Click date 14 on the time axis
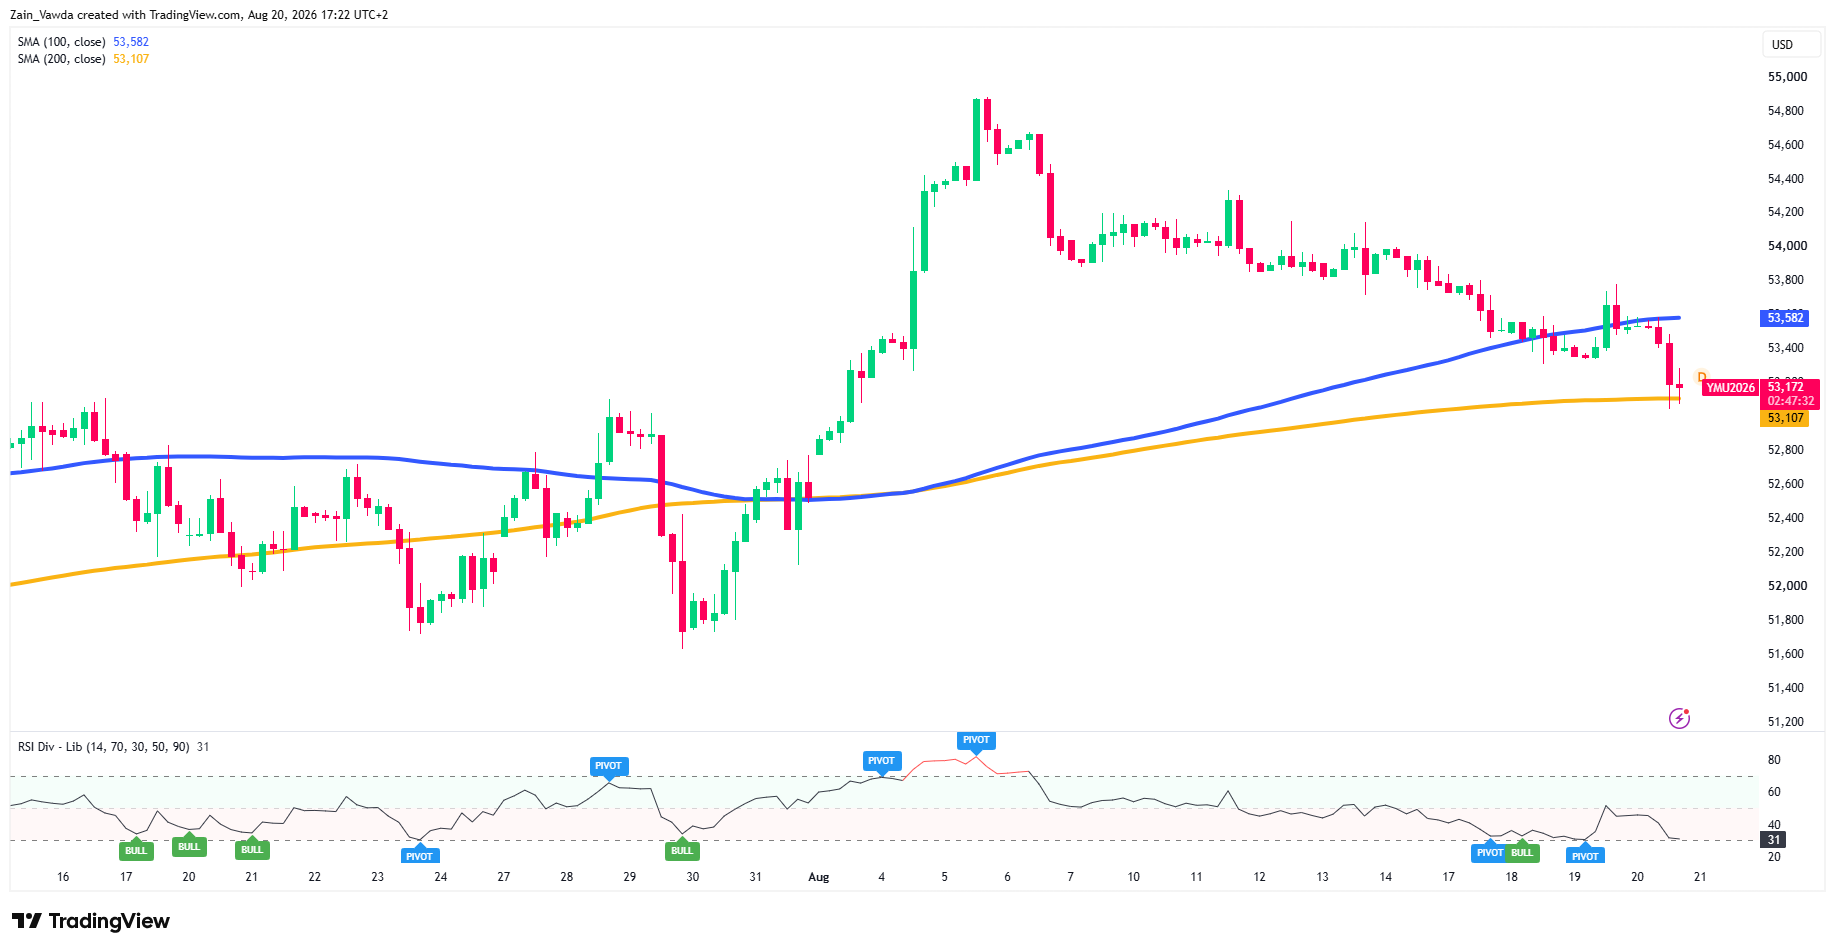Viewport: 1835px width, 951px height. [1385, 877]
